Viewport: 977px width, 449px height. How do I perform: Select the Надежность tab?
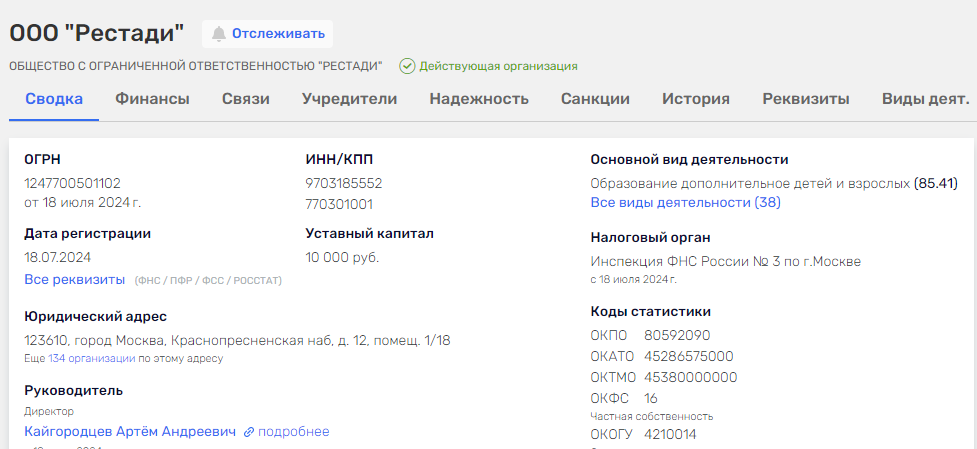point(479,98)
